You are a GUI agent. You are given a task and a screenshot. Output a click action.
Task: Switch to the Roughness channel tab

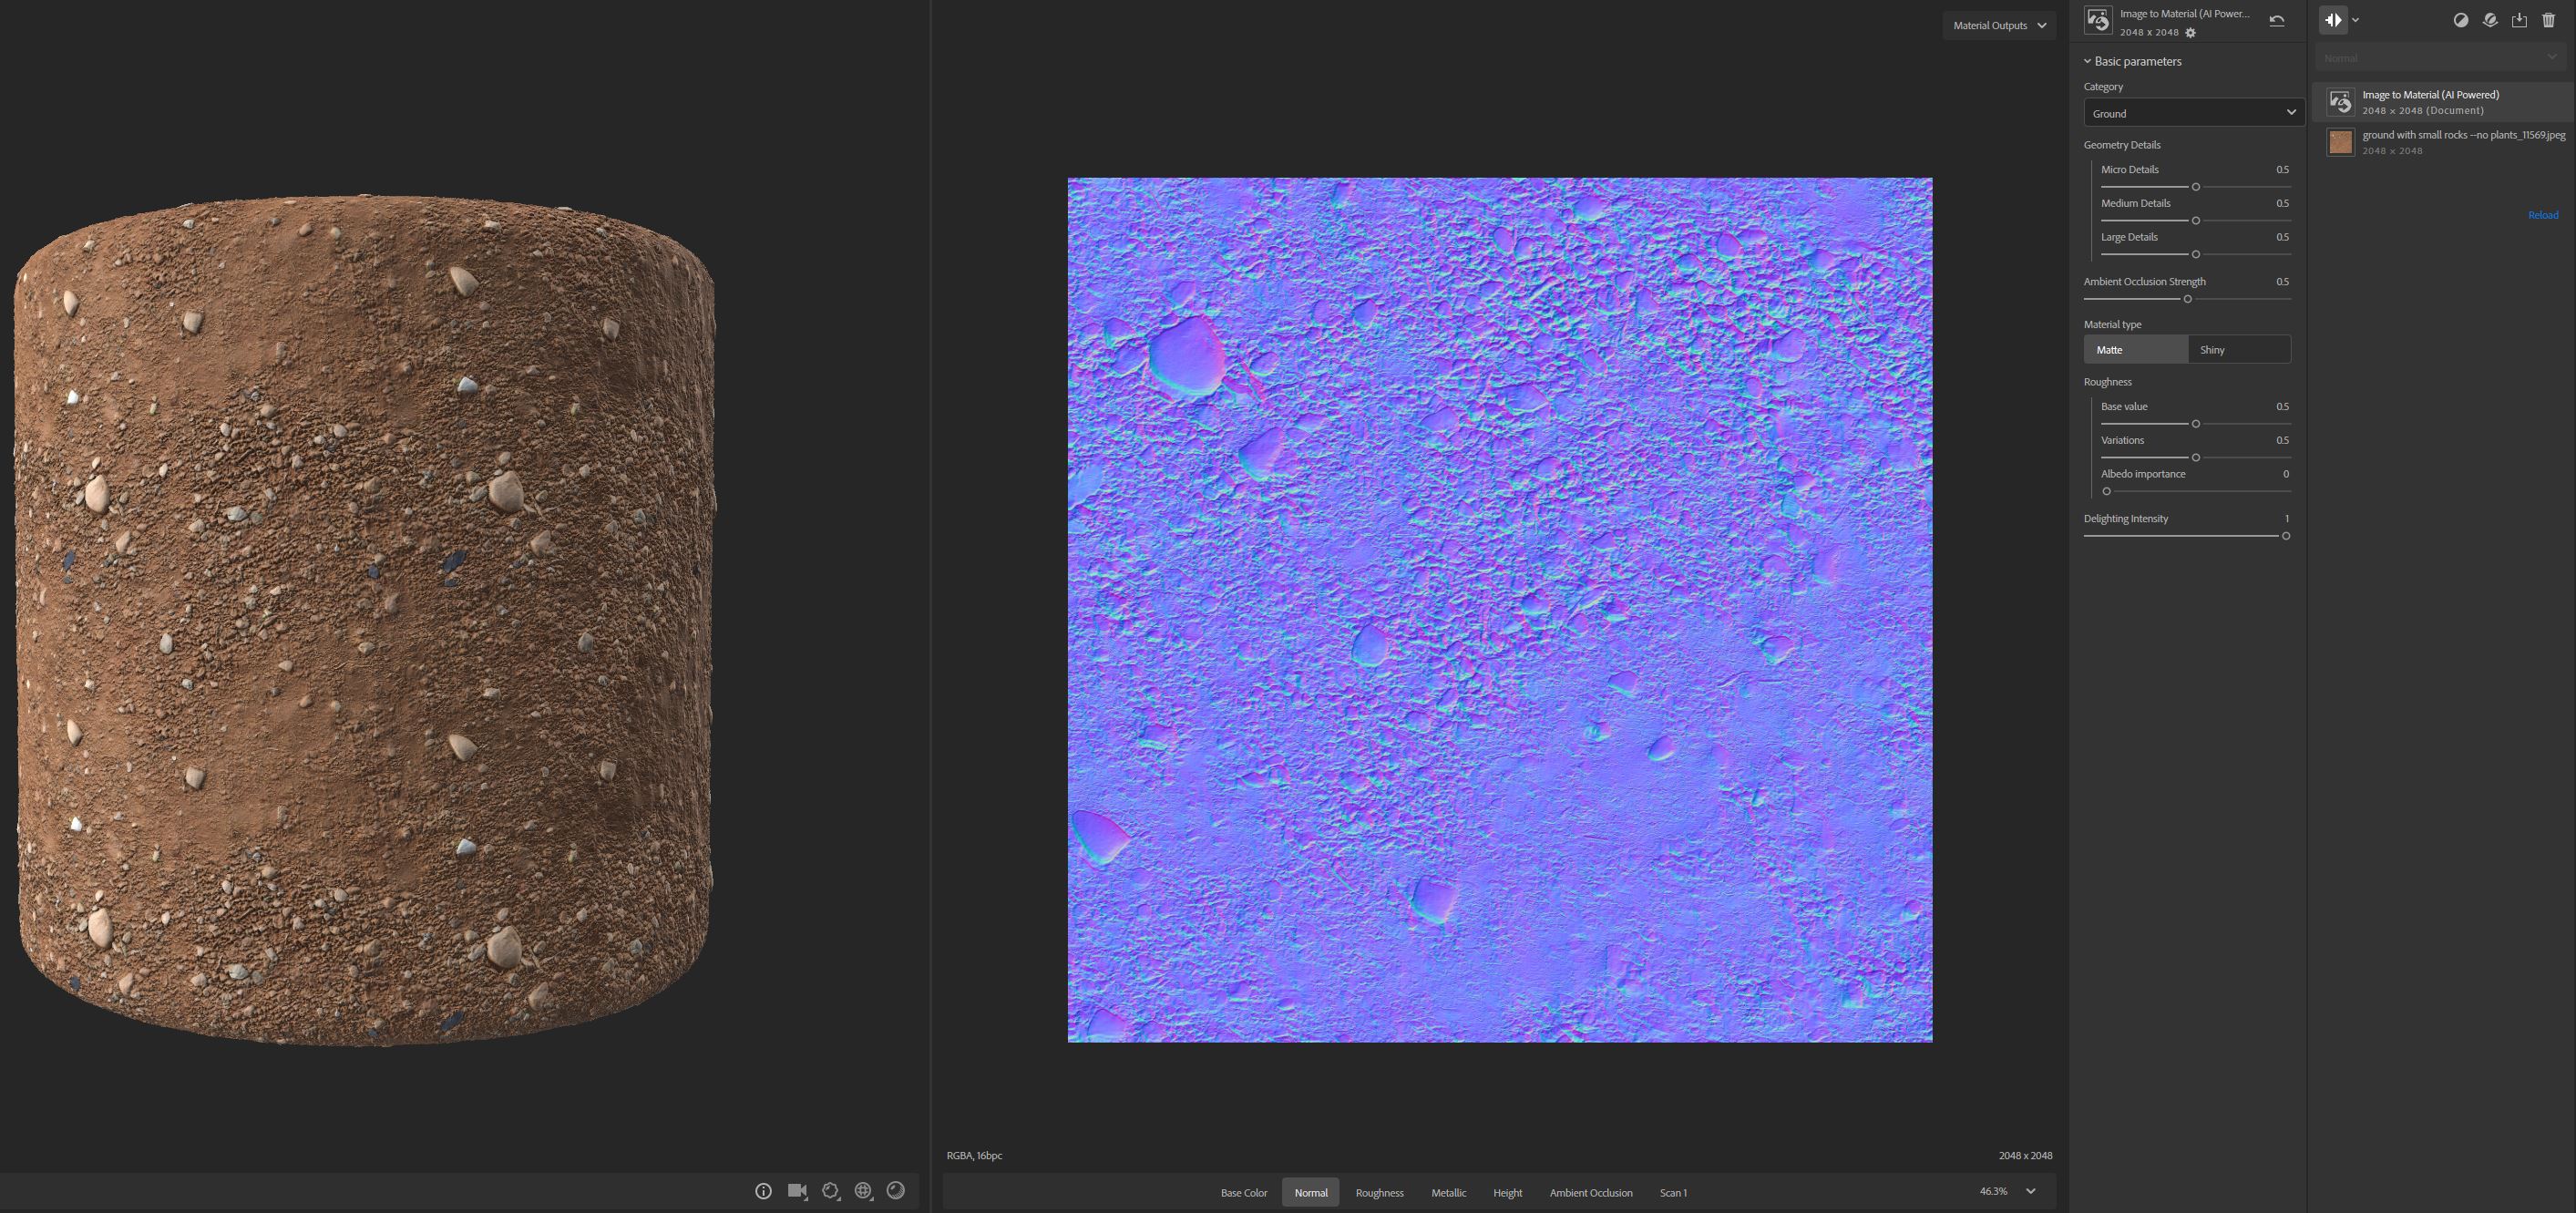(x=1379, y=1192)
